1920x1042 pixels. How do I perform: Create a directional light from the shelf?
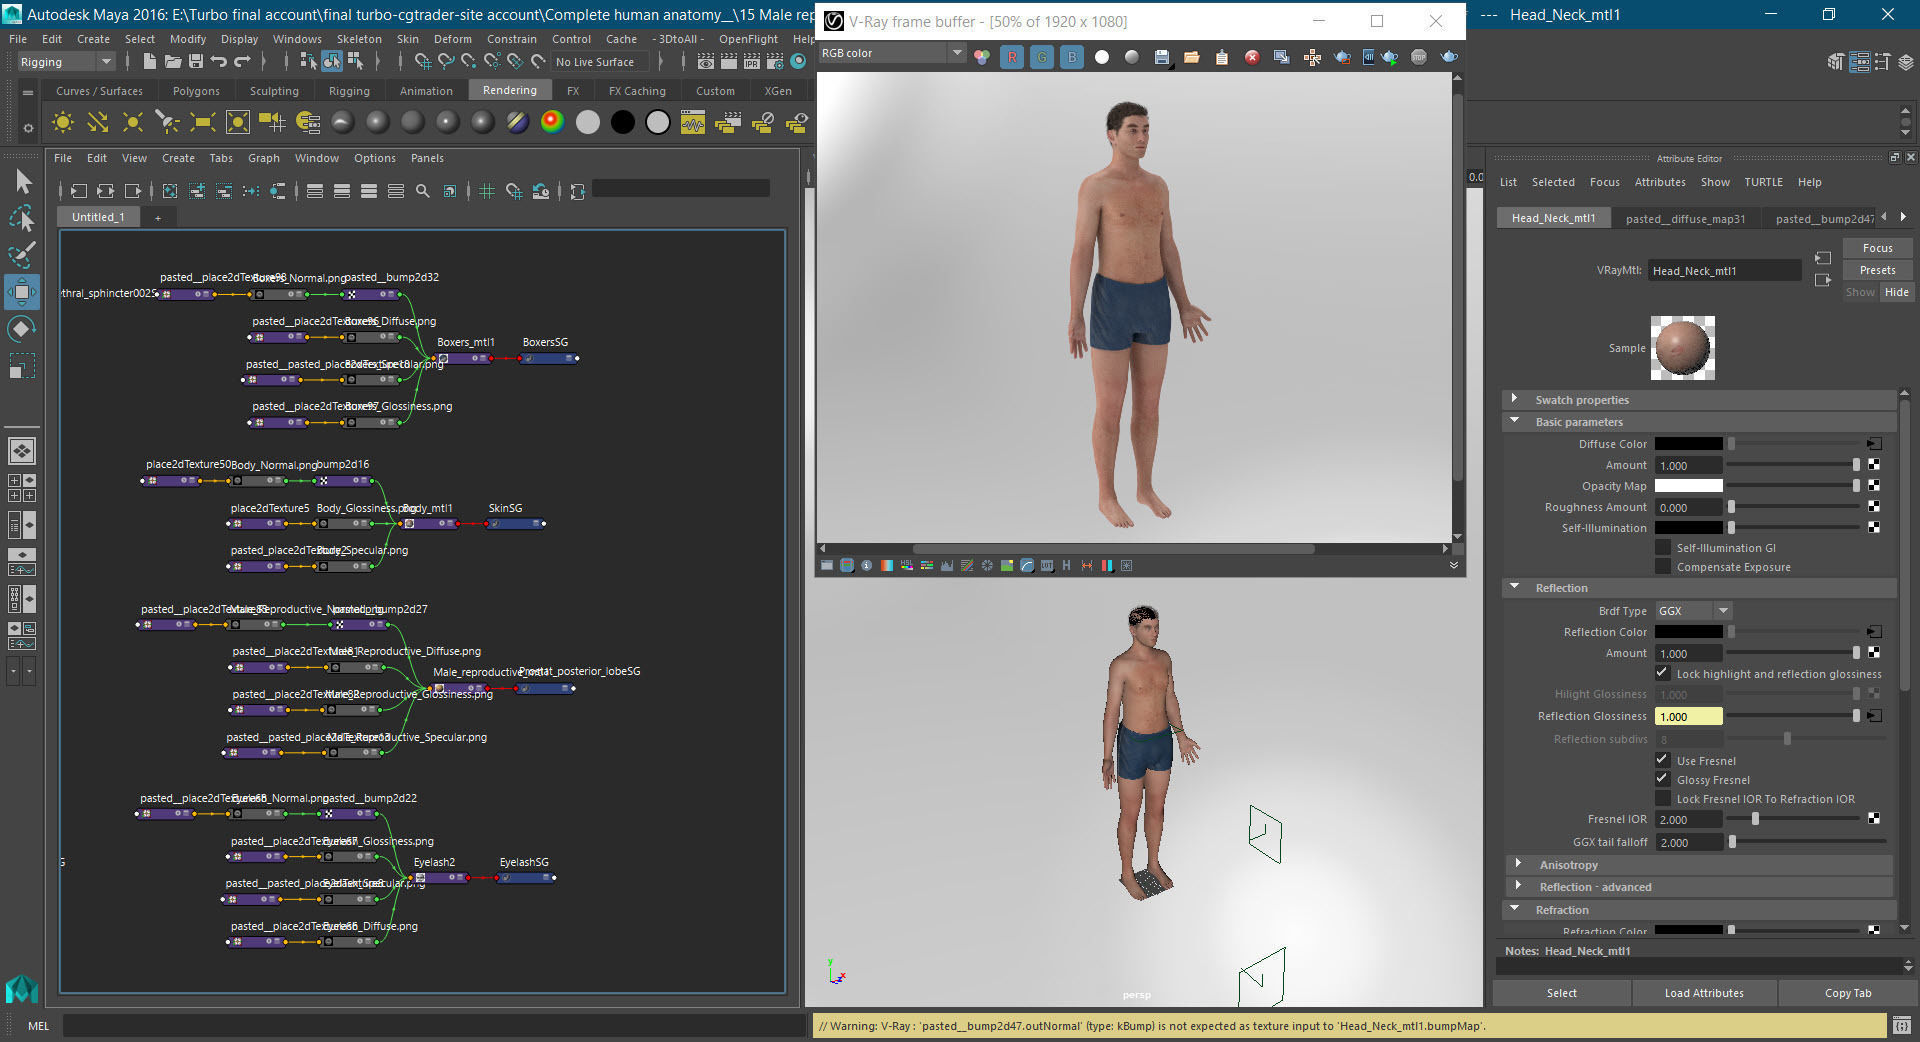point(98,122)
